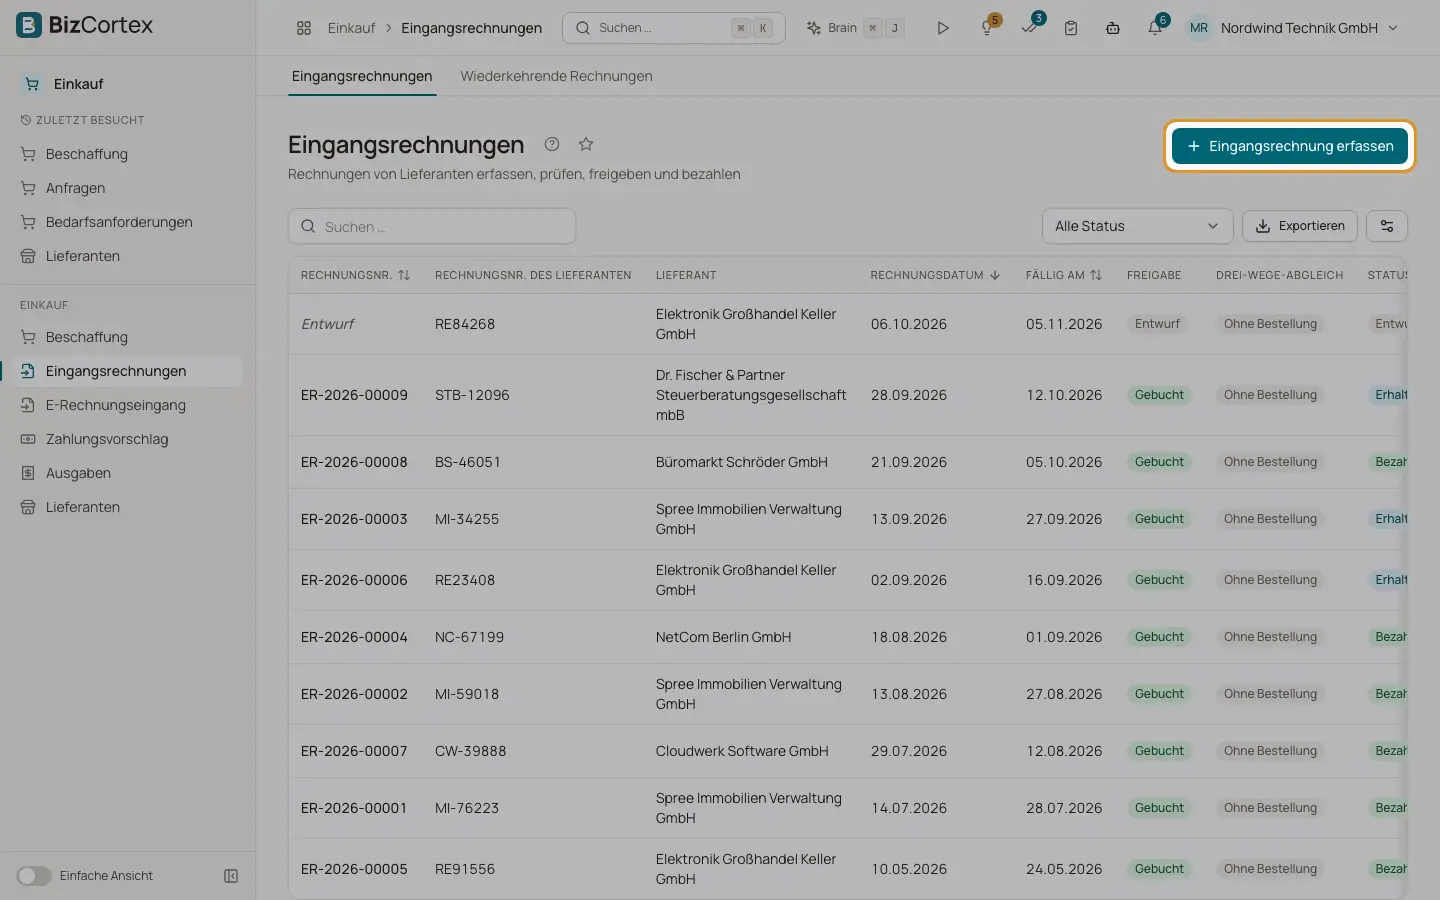Click Gebucht badge in ER-2026-00008 row
This screenshot has width=1440, height=900.
pyautogui.click(x=1159, y=462)
